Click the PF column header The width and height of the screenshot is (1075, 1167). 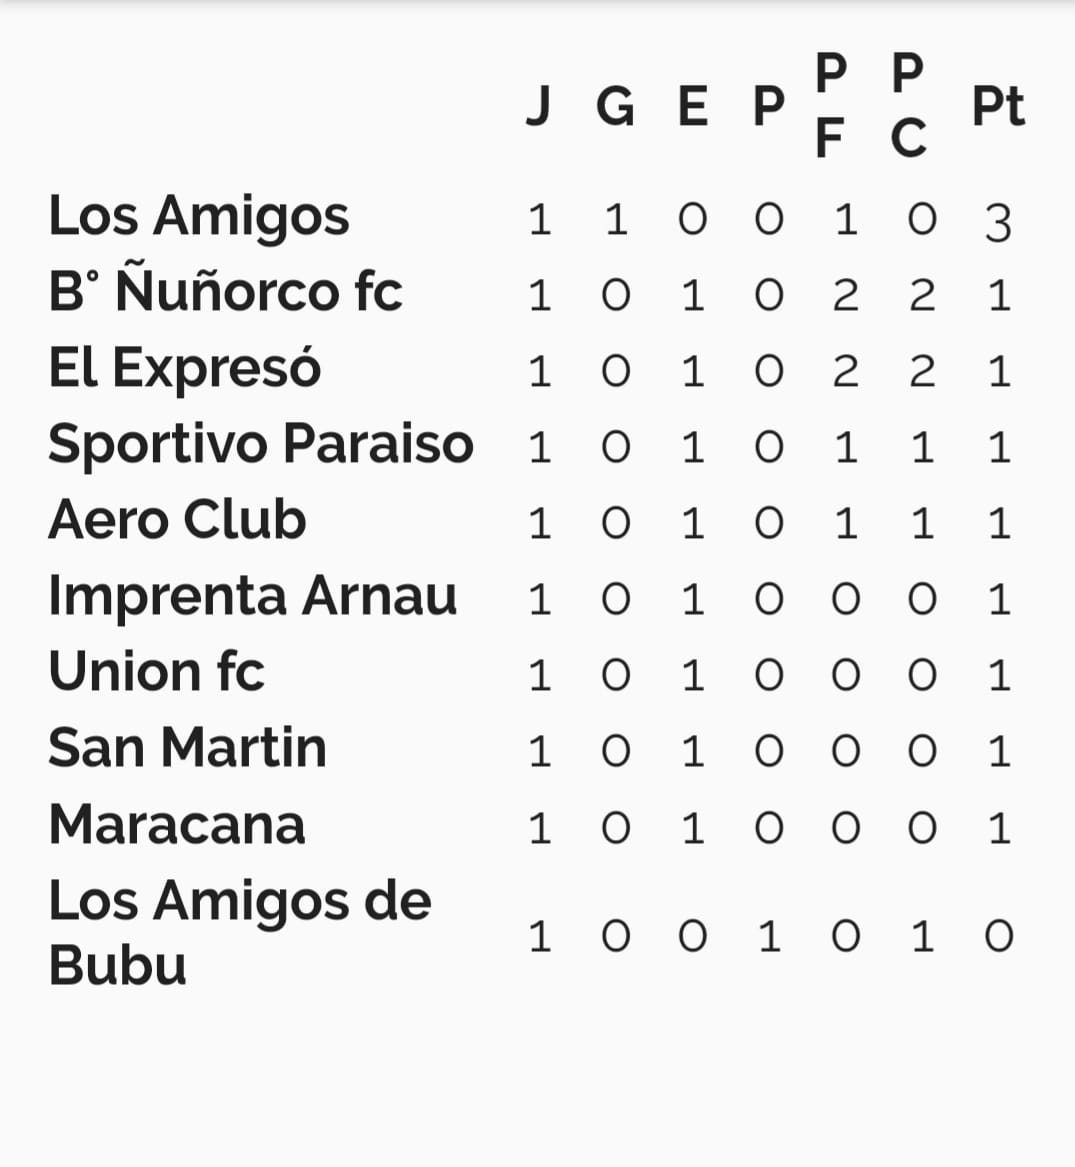[x=831, y=105]
